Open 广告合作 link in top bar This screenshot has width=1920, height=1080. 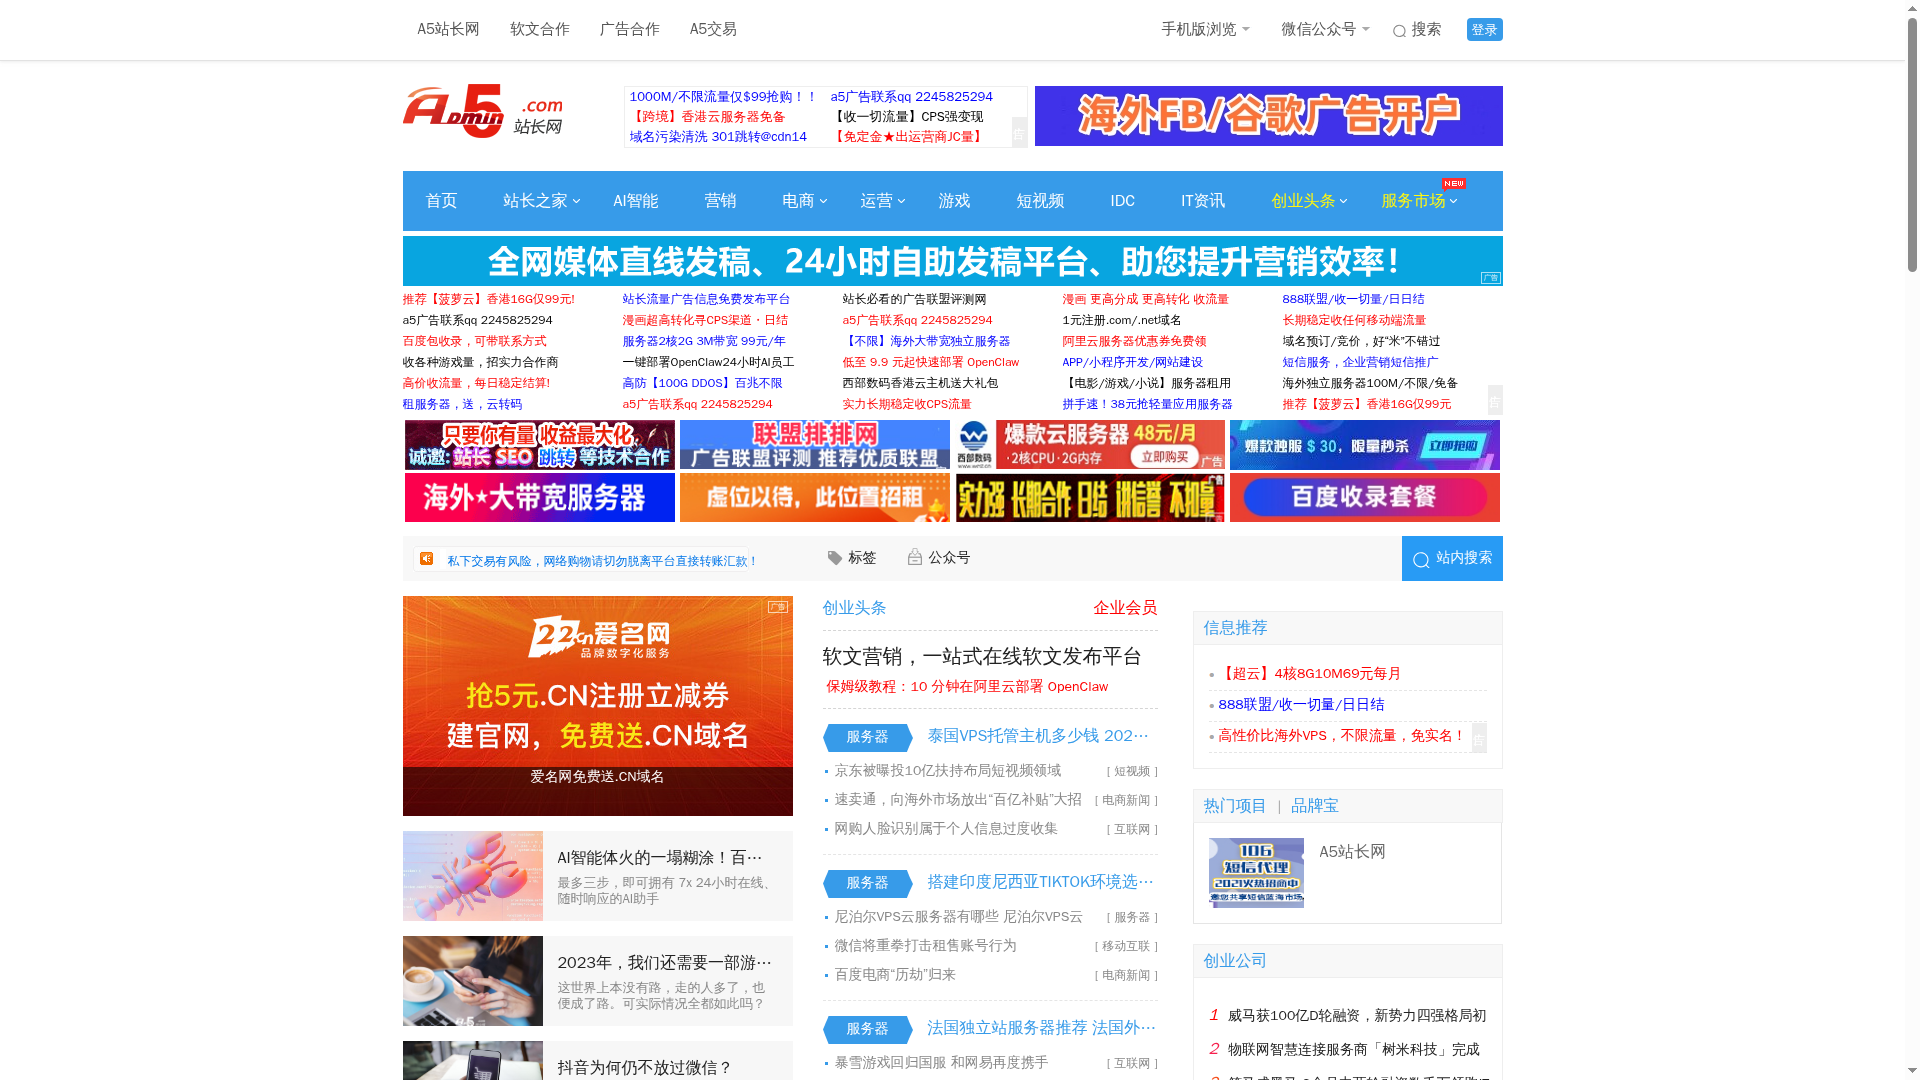point(630,30)
